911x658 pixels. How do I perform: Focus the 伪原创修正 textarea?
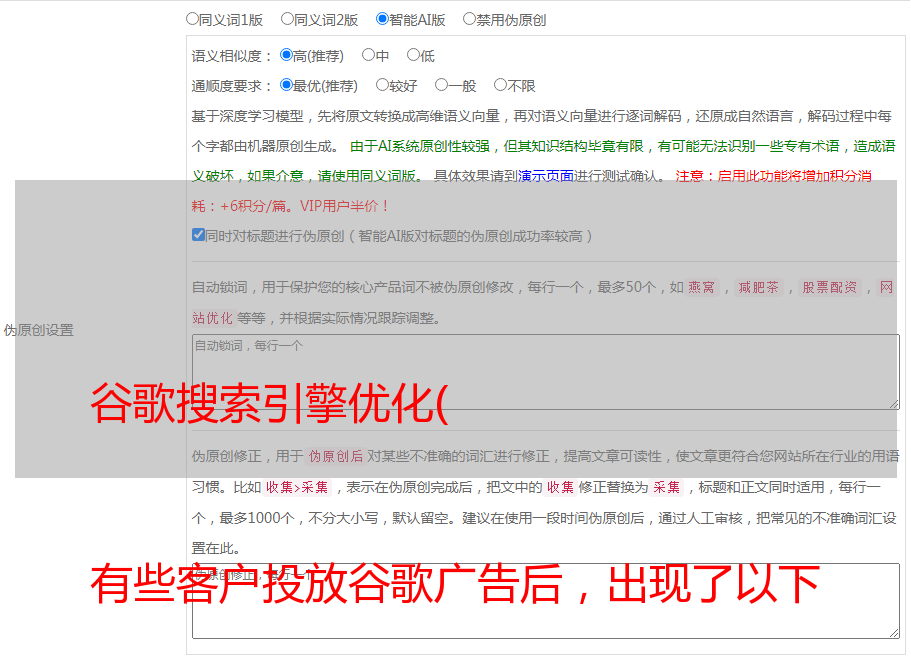click(x=546, y=601)
